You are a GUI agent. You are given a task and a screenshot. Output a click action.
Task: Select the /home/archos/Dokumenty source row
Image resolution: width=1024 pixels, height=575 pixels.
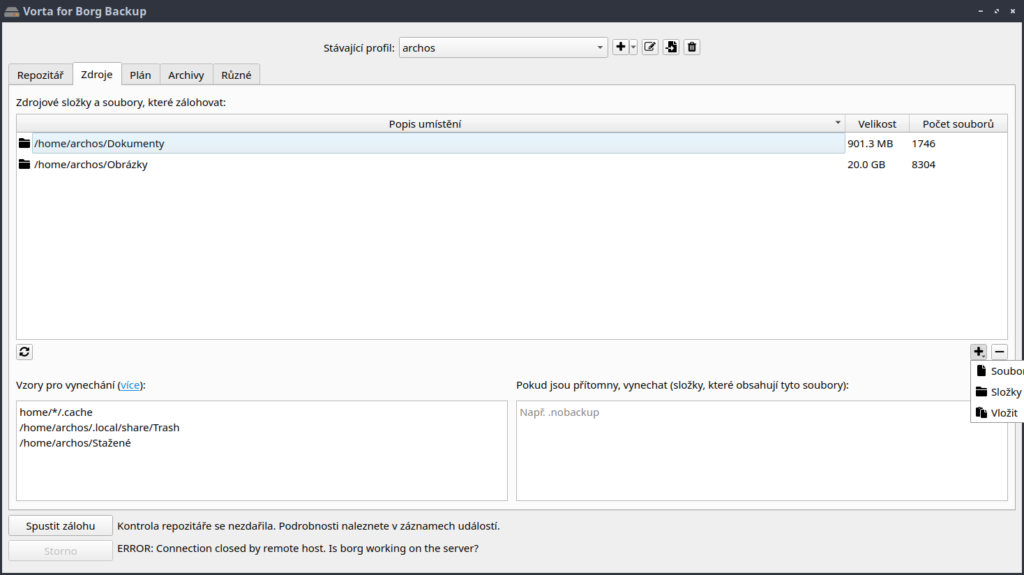pyautogui.click(x=430, y=143)
